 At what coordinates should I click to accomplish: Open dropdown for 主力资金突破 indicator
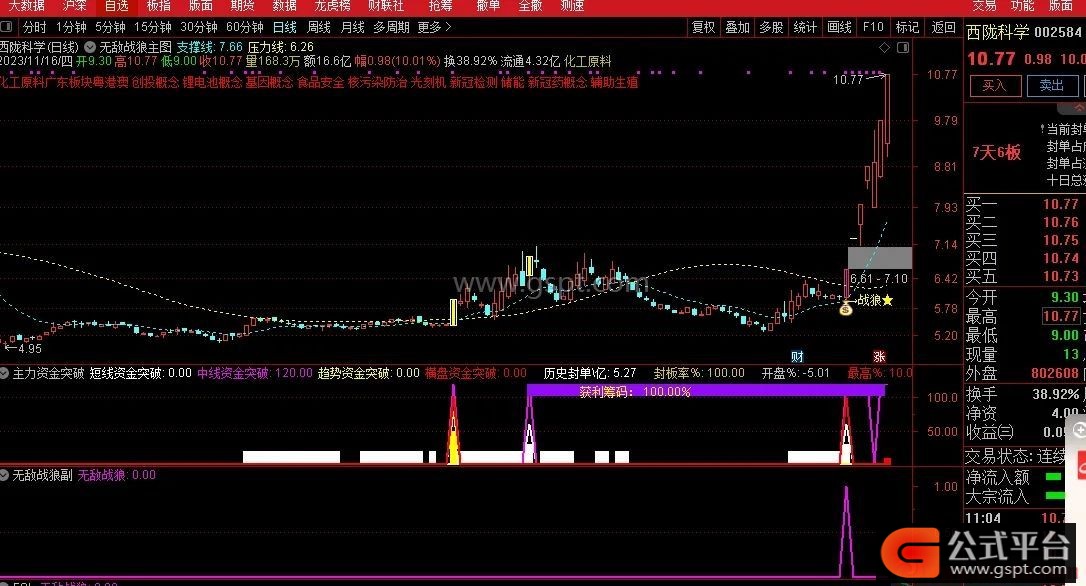coord(4,373)
